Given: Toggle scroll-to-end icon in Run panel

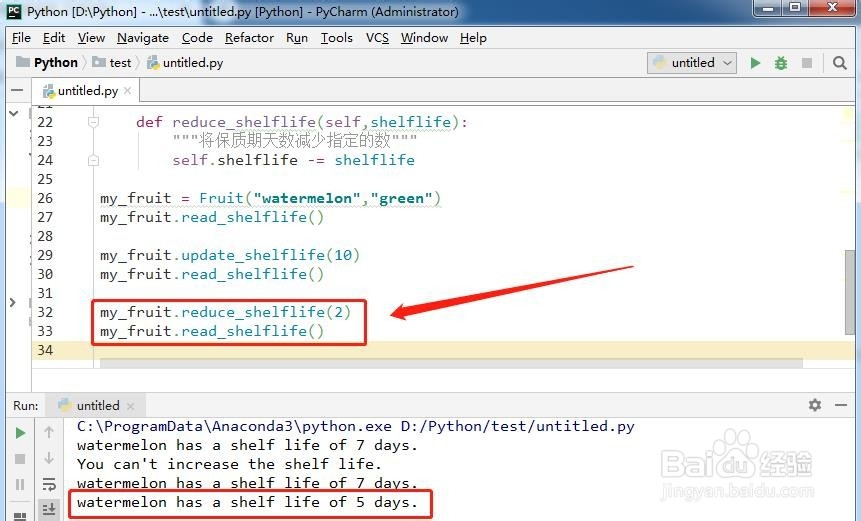Looking at the screenshot, I should pos(49,509).
